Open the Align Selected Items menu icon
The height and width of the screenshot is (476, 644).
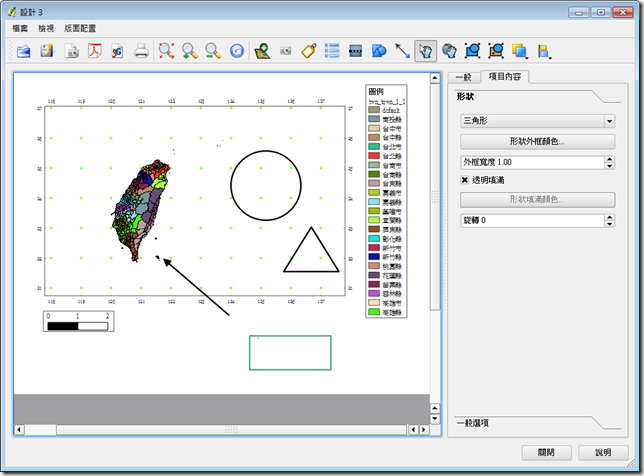[544, 51]
